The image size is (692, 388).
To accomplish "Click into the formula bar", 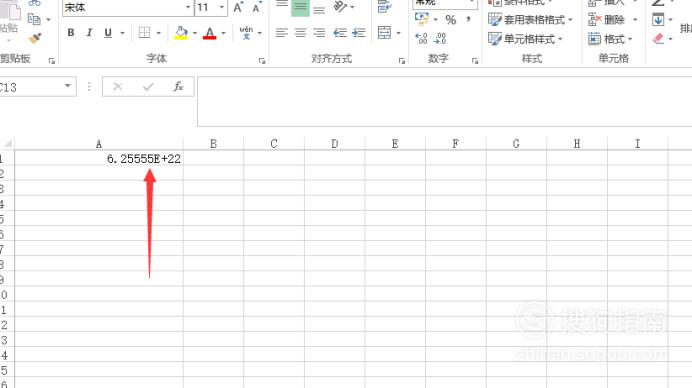I will click(444, 102).
